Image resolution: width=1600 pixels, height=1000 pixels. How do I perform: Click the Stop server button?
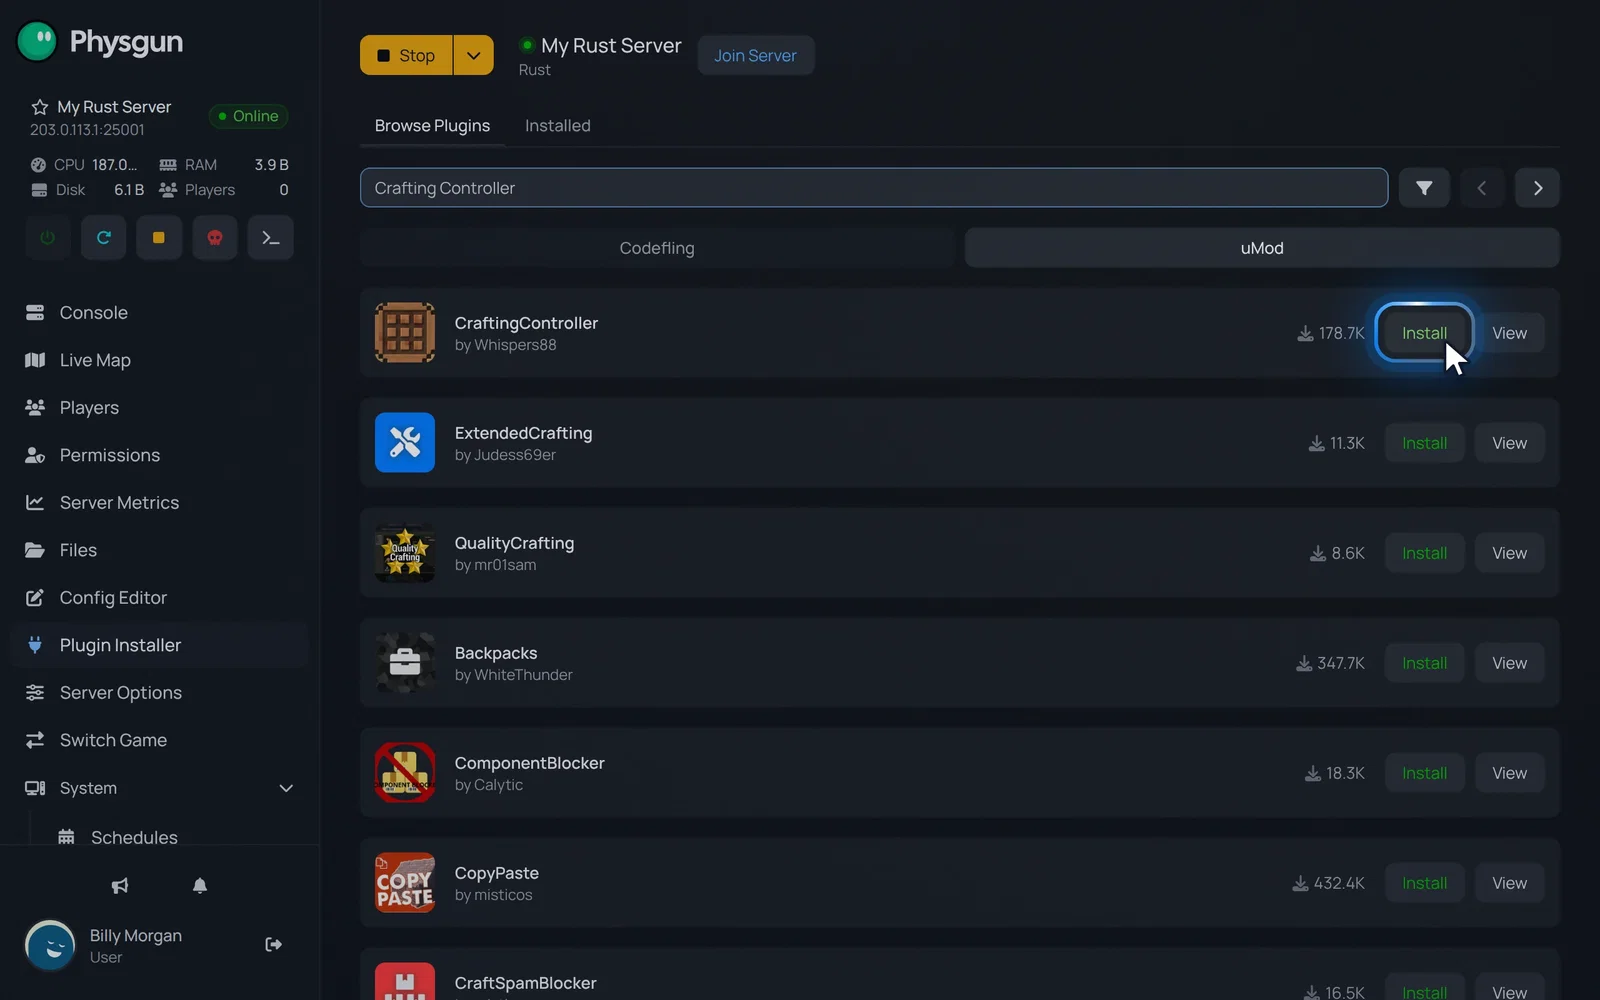tap(406, 55)
